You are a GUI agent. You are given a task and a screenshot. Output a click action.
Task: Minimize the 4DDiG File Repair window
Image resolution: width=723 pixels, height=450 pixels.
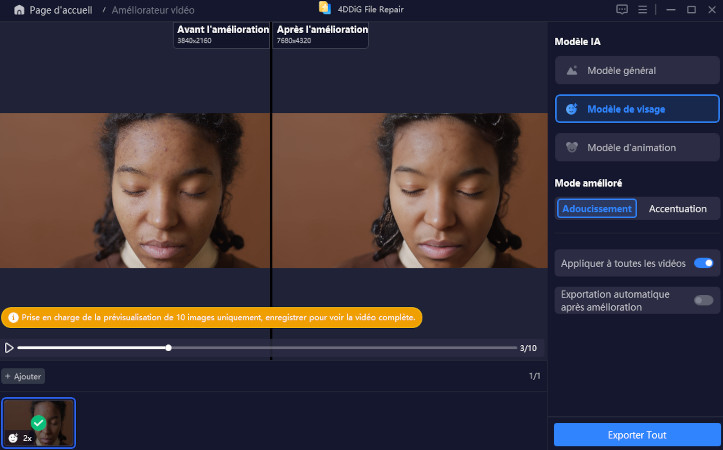[671, 10]
